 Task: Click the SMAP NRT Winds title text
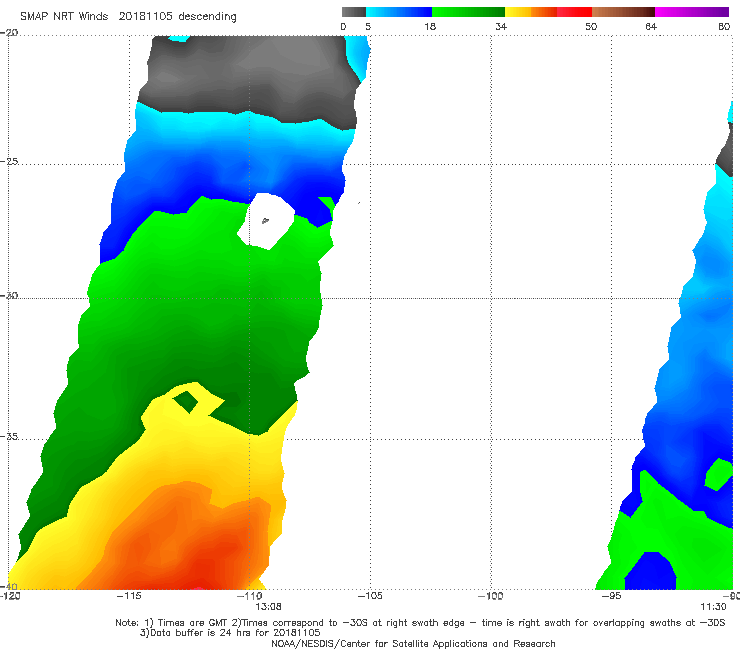pyautogui.click(x=64, y=16)
